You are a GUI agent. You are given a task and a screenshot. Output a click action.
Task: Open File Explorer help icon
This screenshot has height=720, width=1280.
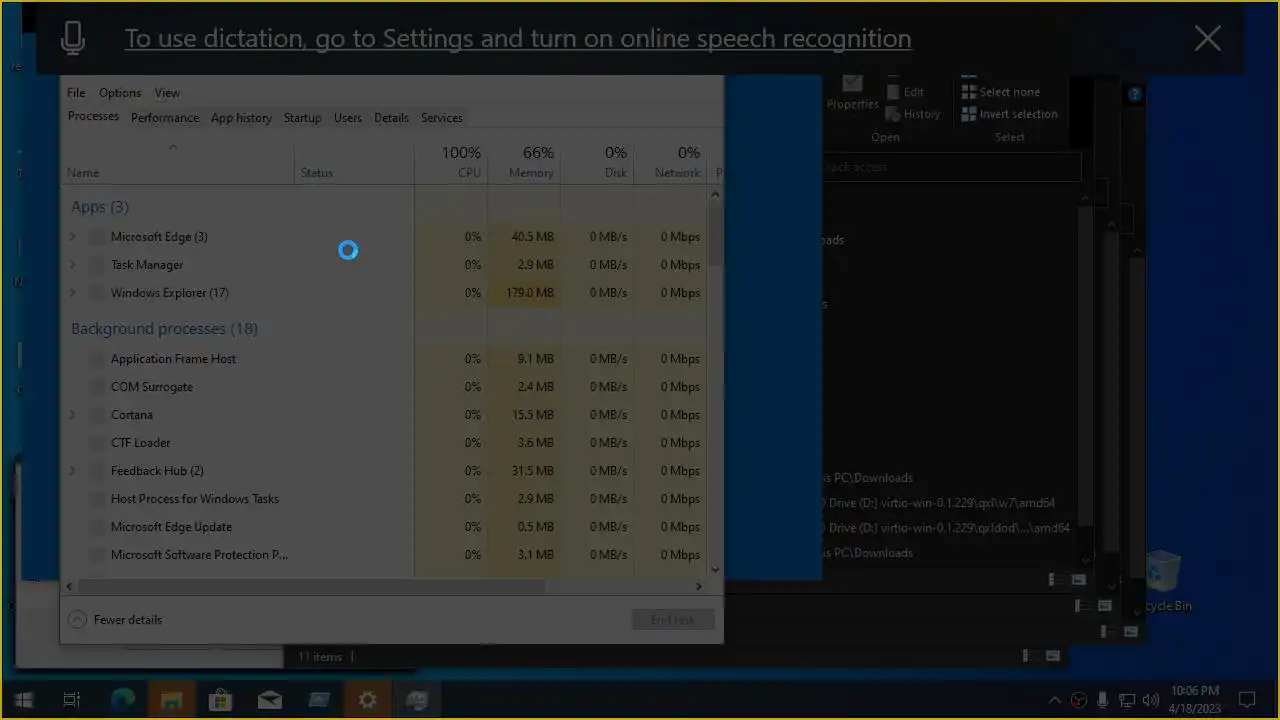pyautogui.click(x=1135, y=94)
